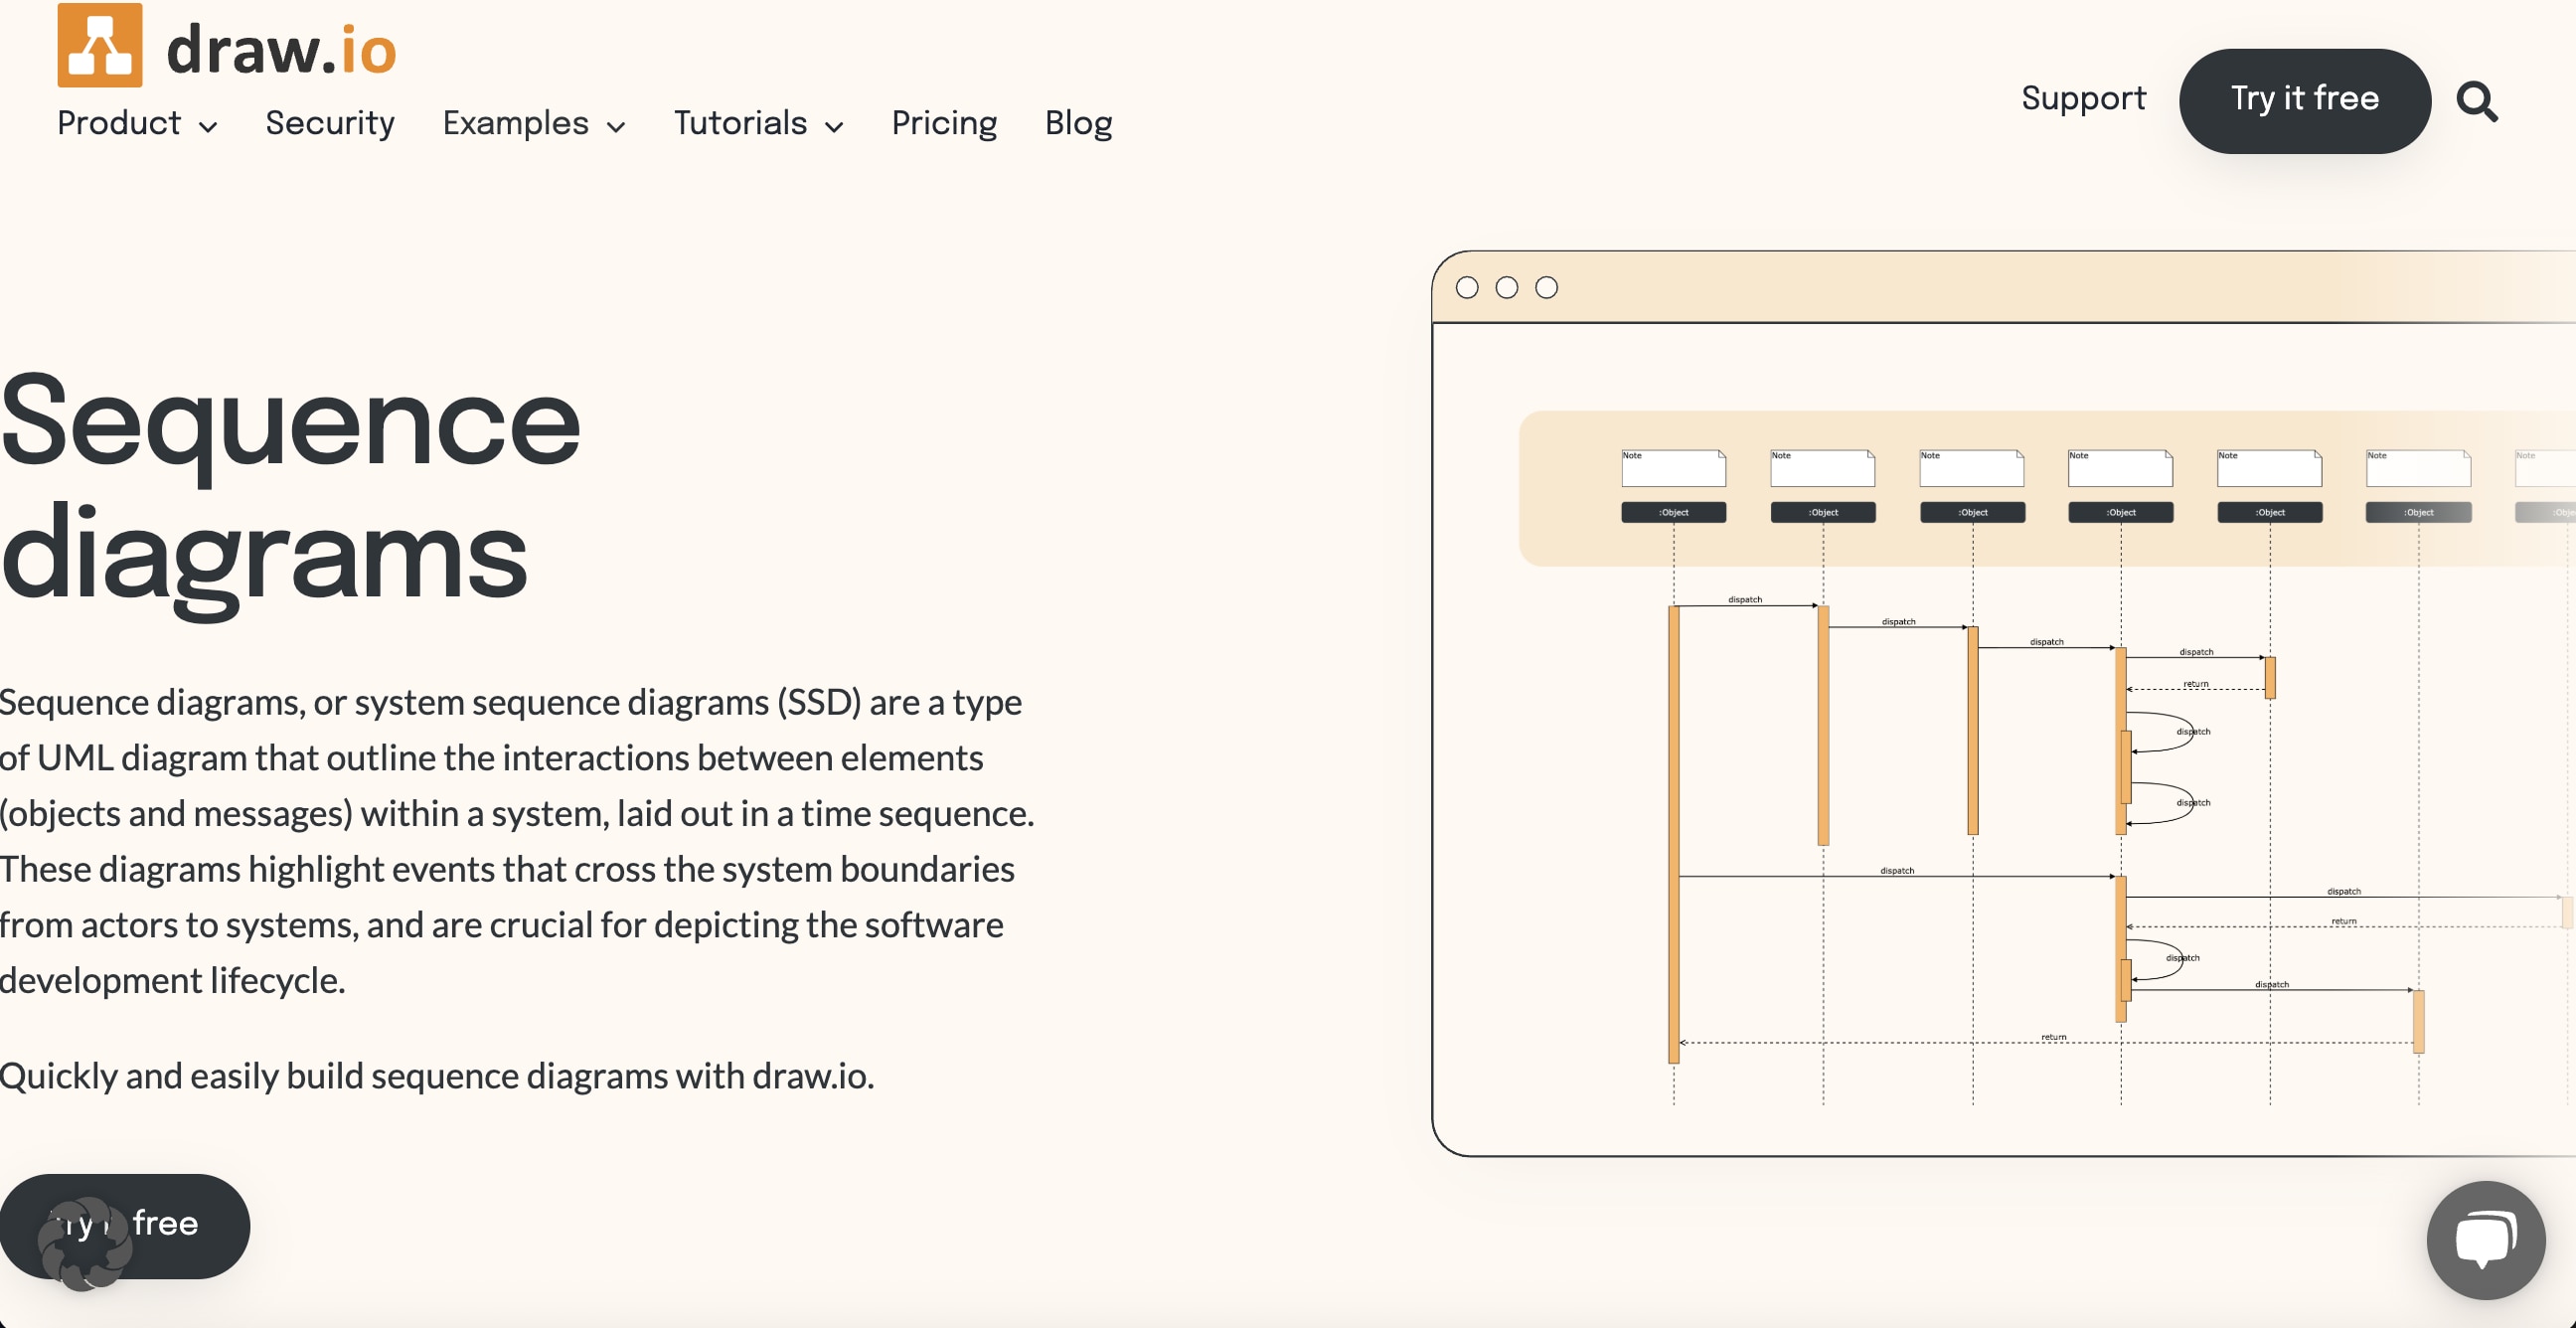Click third circle in mock window titlebar
Screen dimensions: 2576x1328
[1546, 288]
